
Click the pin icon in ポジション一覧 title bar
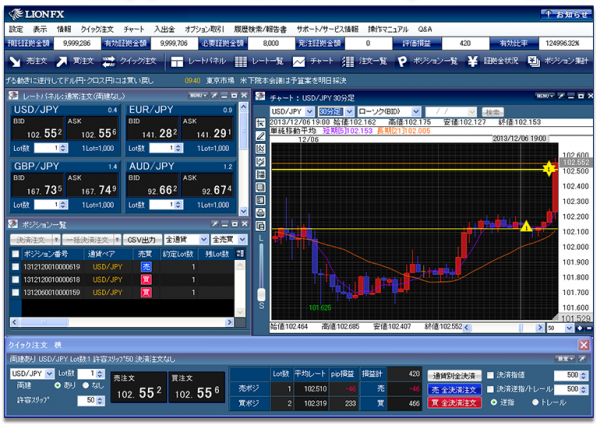[215, 224]
